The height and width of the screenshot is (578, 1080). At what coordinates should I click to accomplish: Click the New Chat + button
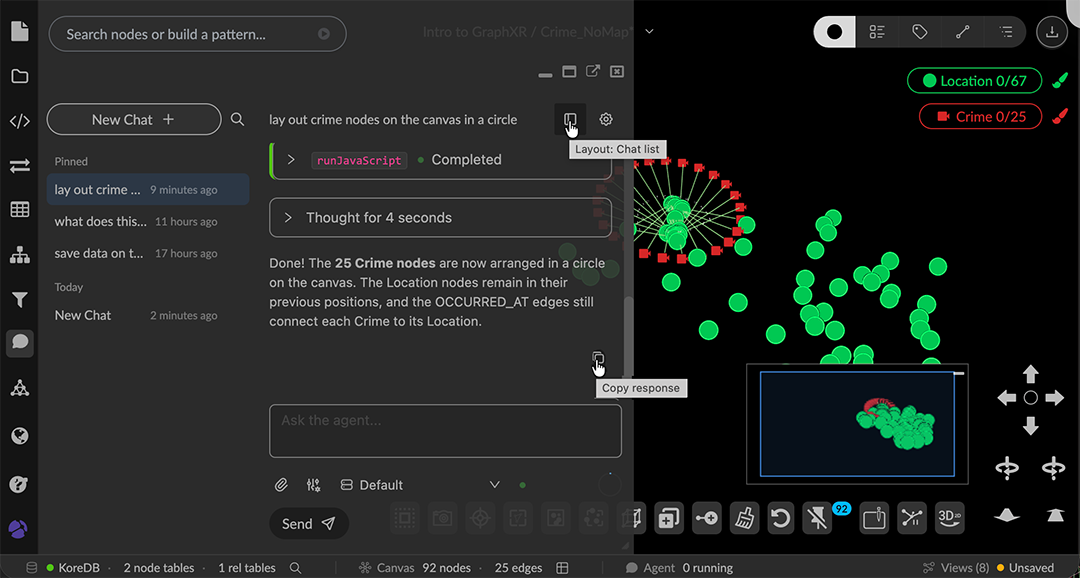pyautogui.click(x=134, y=119)
